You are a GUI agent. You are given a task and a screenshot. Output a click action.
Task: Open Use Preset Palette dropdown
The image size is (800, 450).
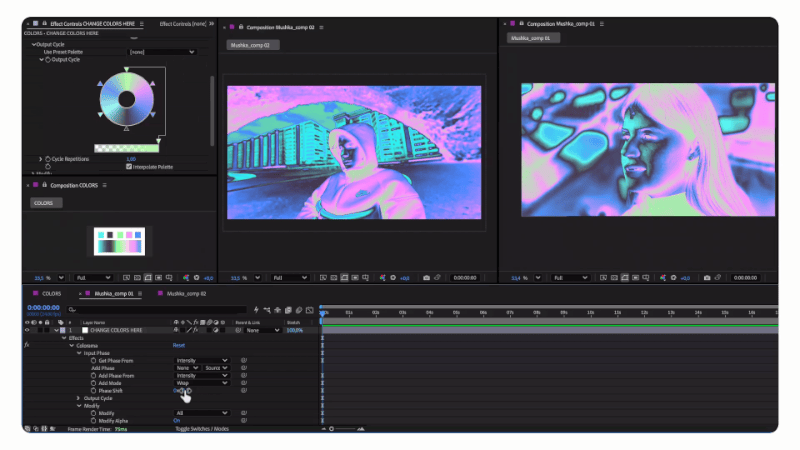[162, 52]
